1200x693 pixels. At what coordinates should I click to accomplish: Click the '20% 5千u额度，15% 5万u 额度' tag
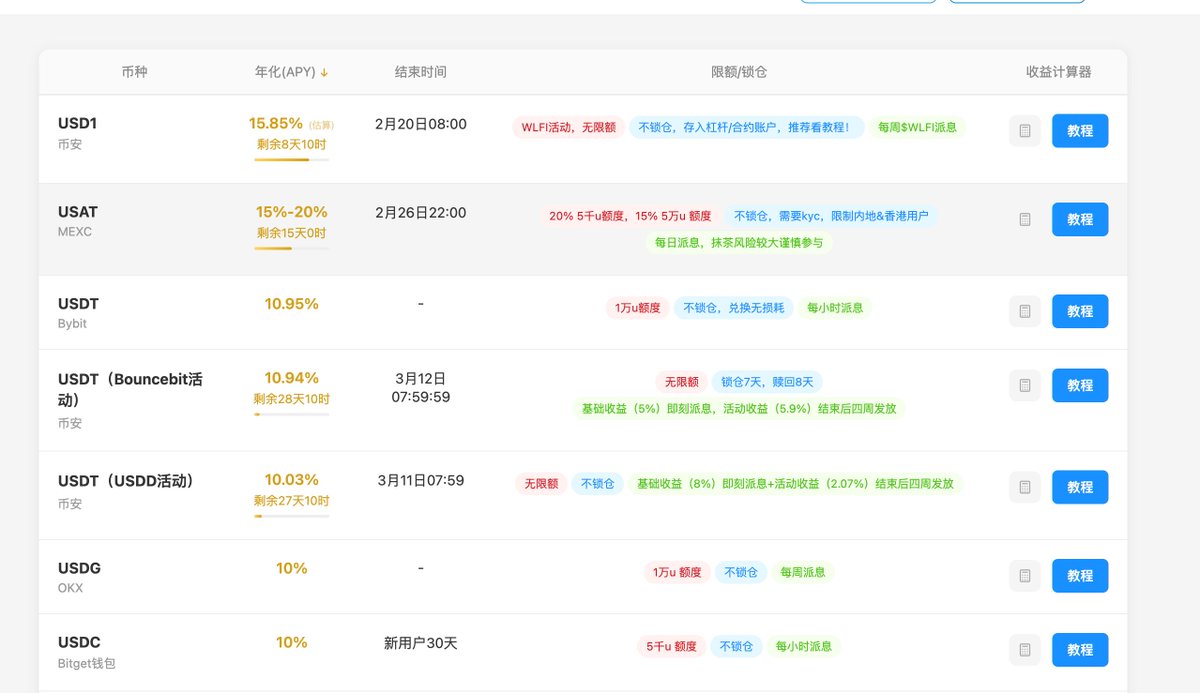pyautogui.click(x=630, y=215)
